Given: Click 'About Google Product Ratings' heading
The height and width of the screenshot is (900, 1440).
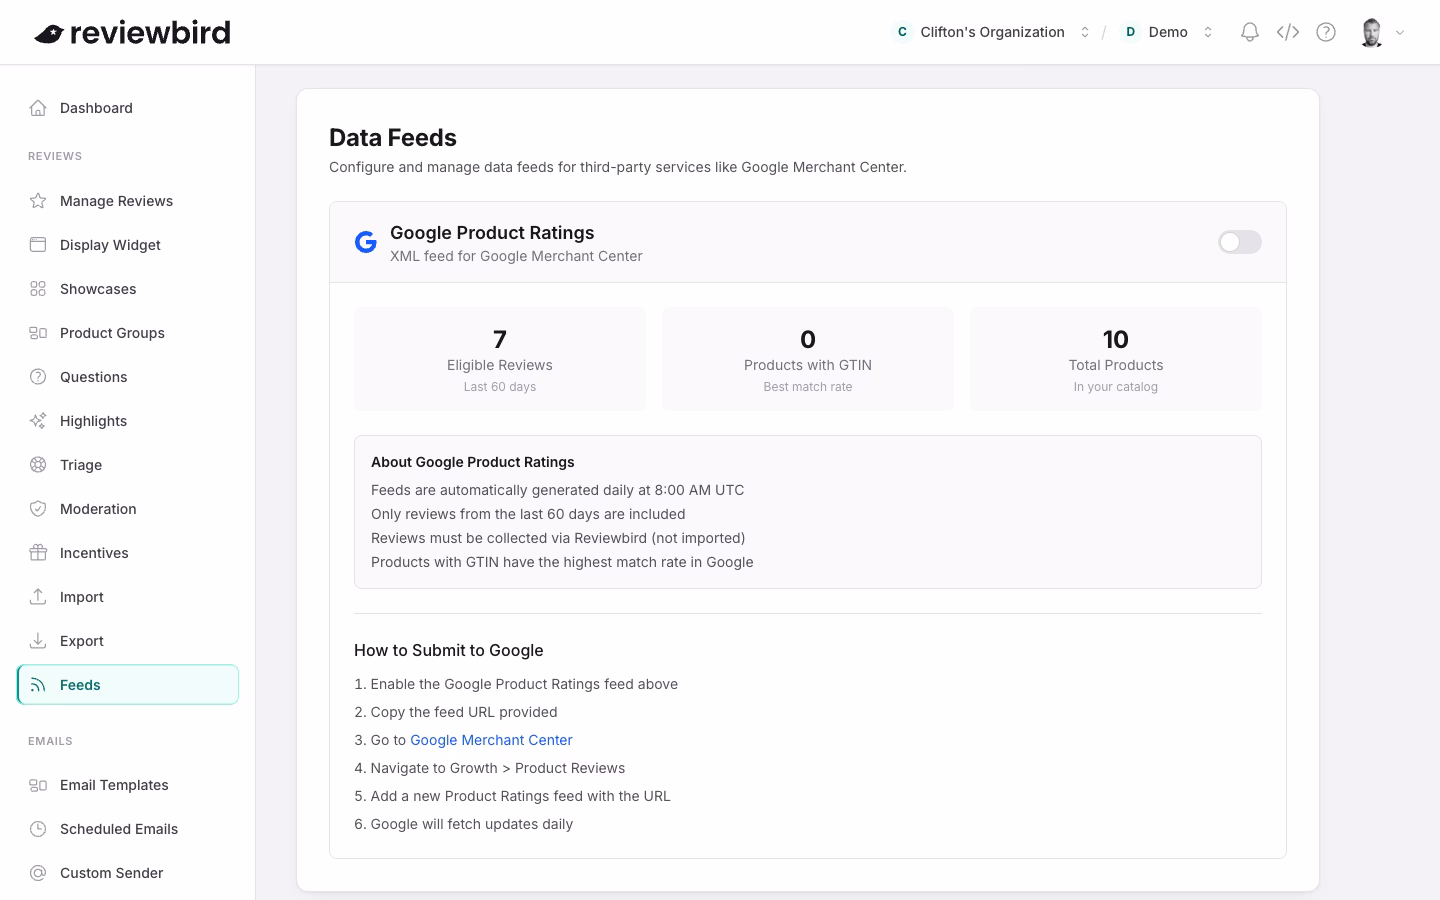Looking at the screenshot, I should click(473, 462).
